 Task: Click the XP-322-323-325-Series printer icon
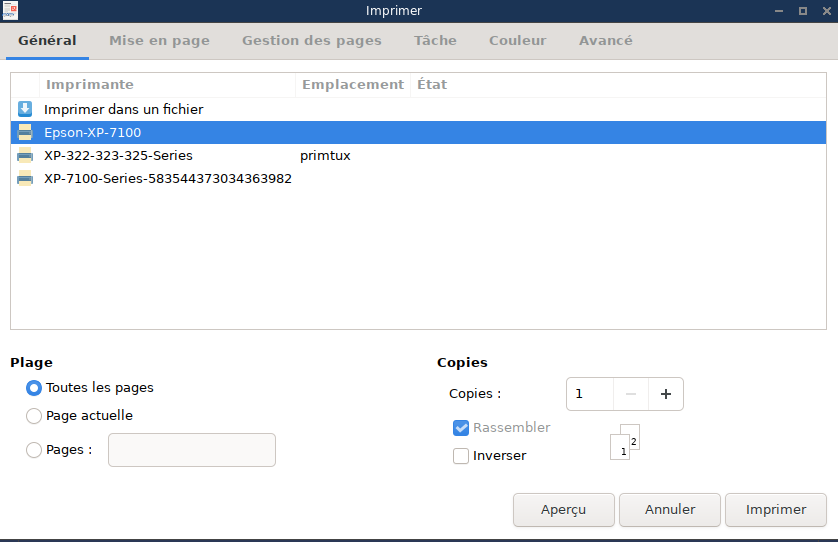25,156
